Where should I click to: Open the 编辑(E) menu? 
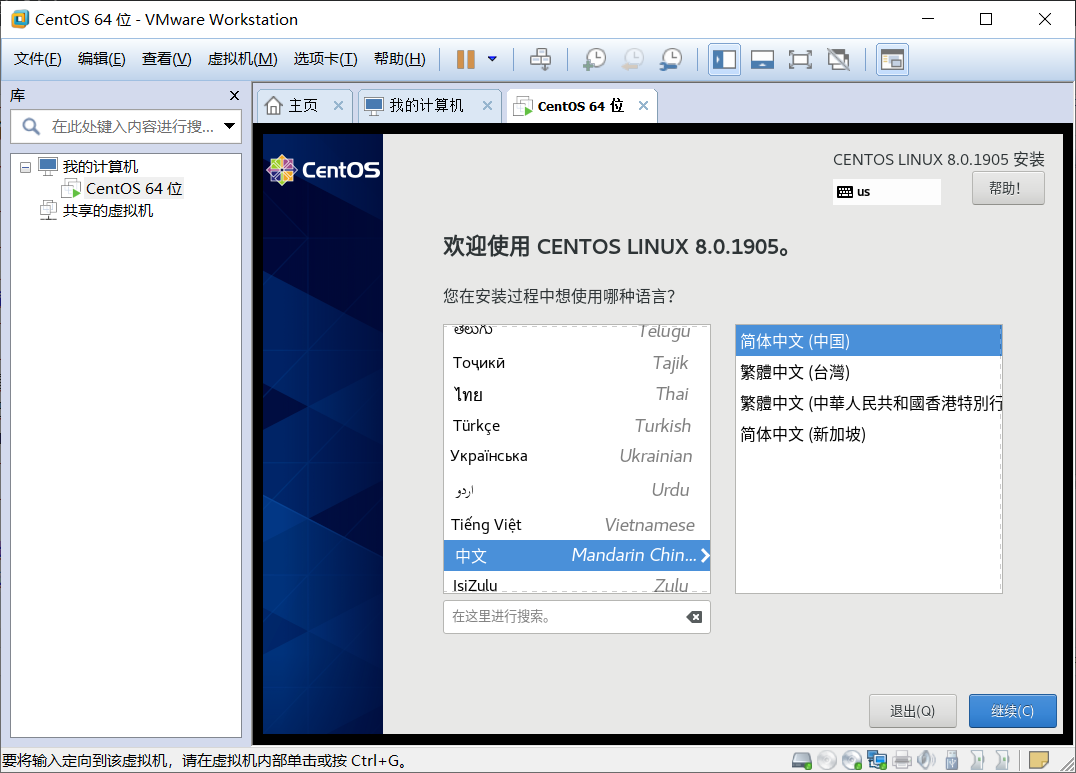click(x=102, y=59)
